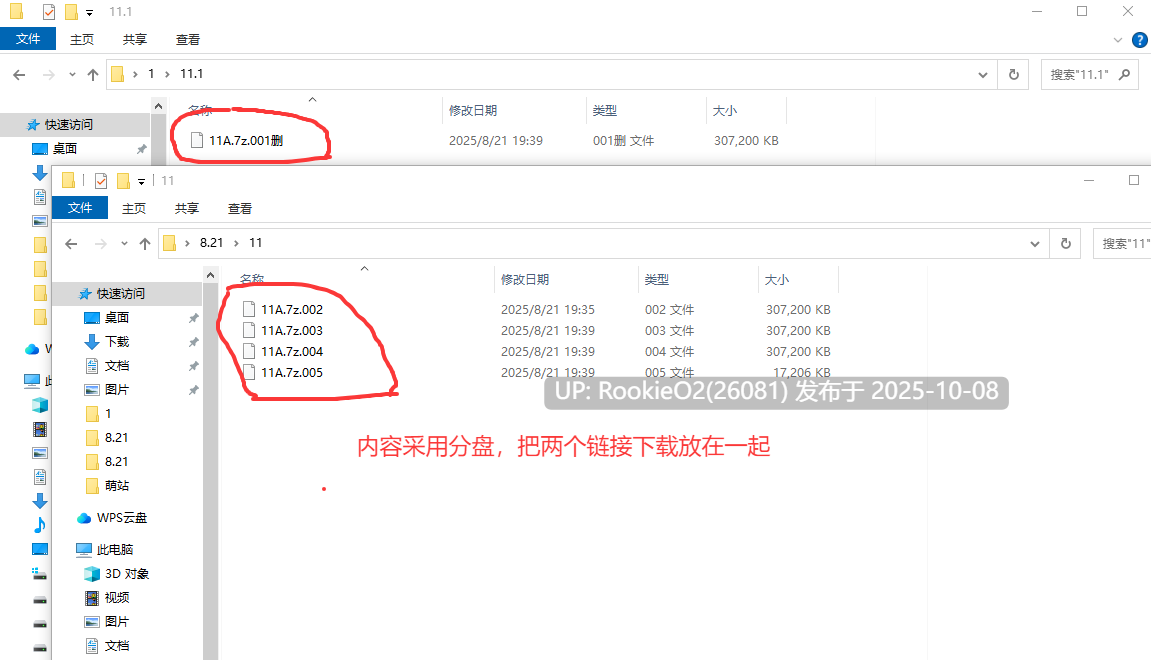Select the file 11A.7z.001删

(x=245, y=140)
